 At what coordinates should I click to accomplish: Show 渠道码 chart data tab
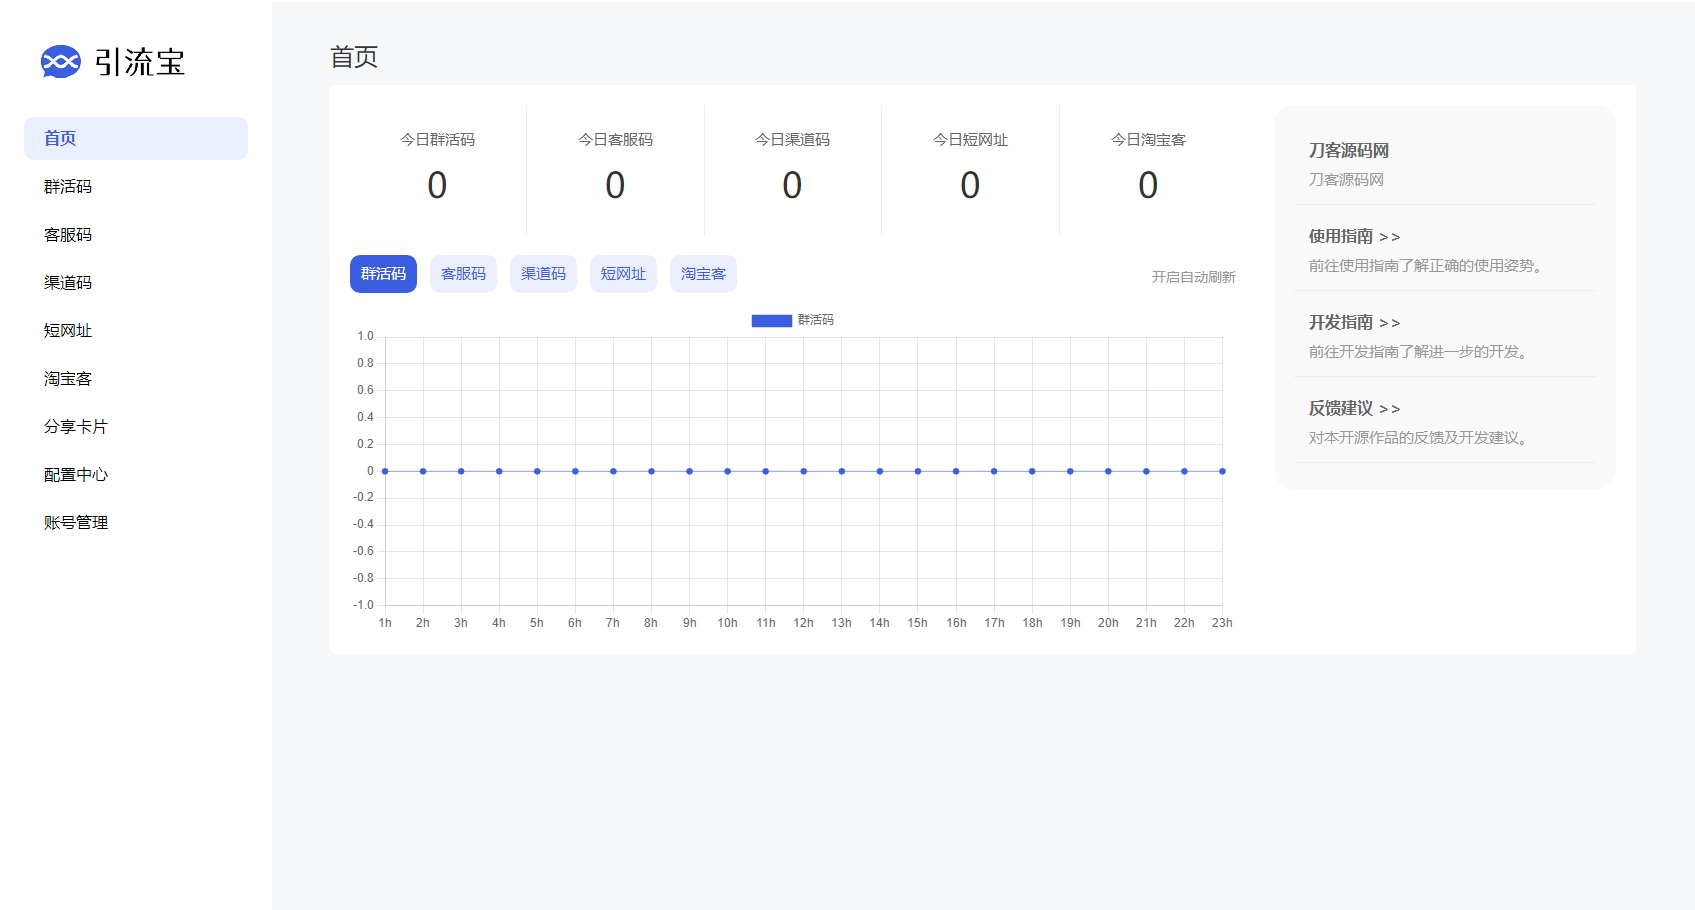[543, 274]
